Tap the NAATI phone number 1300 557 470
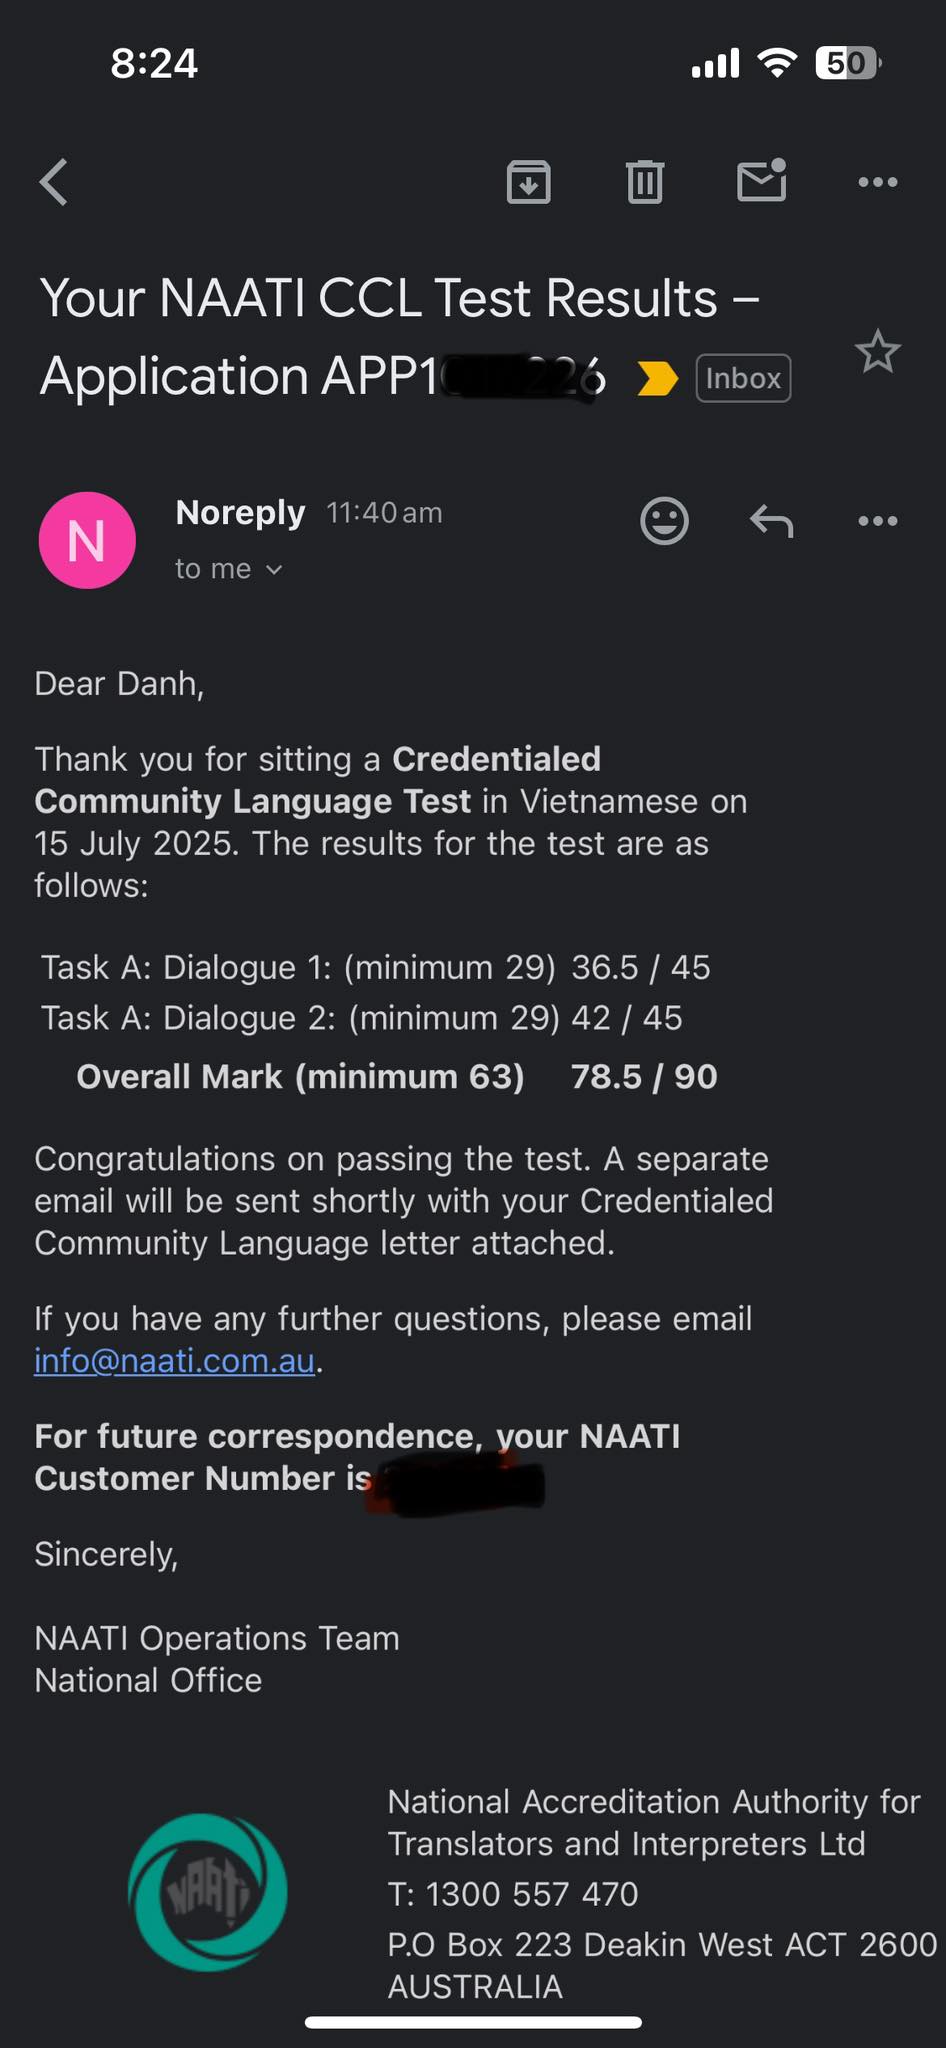 coord(531,1894)
